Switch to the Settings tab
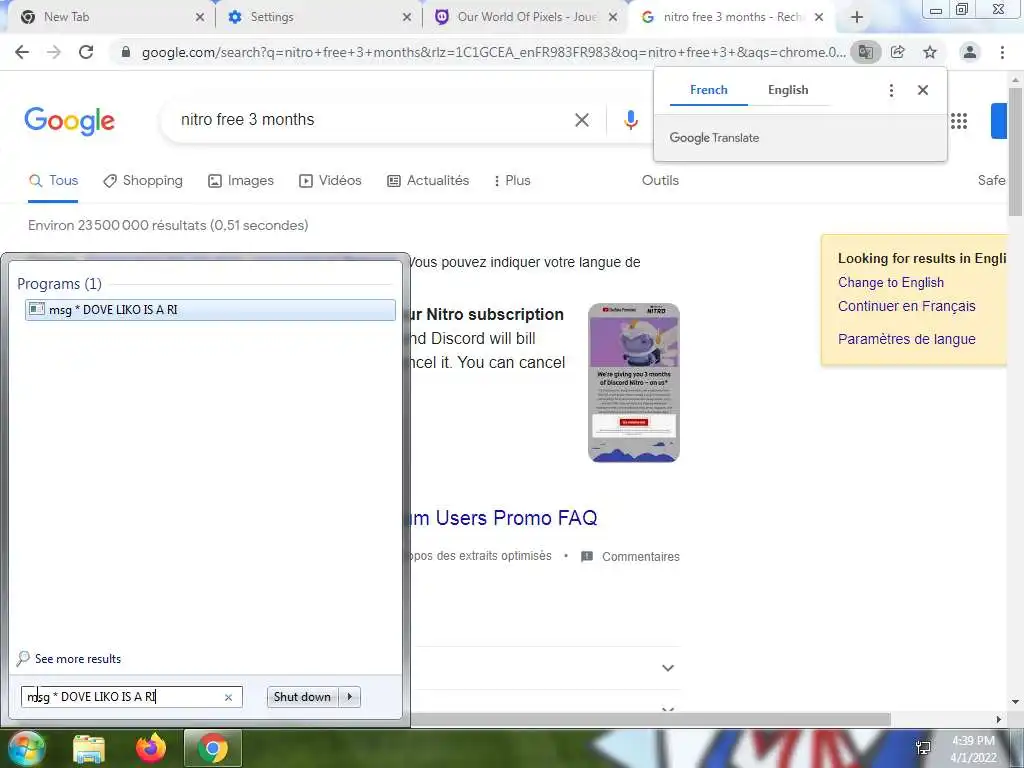Screen dimensions: 1024x768 318,17
